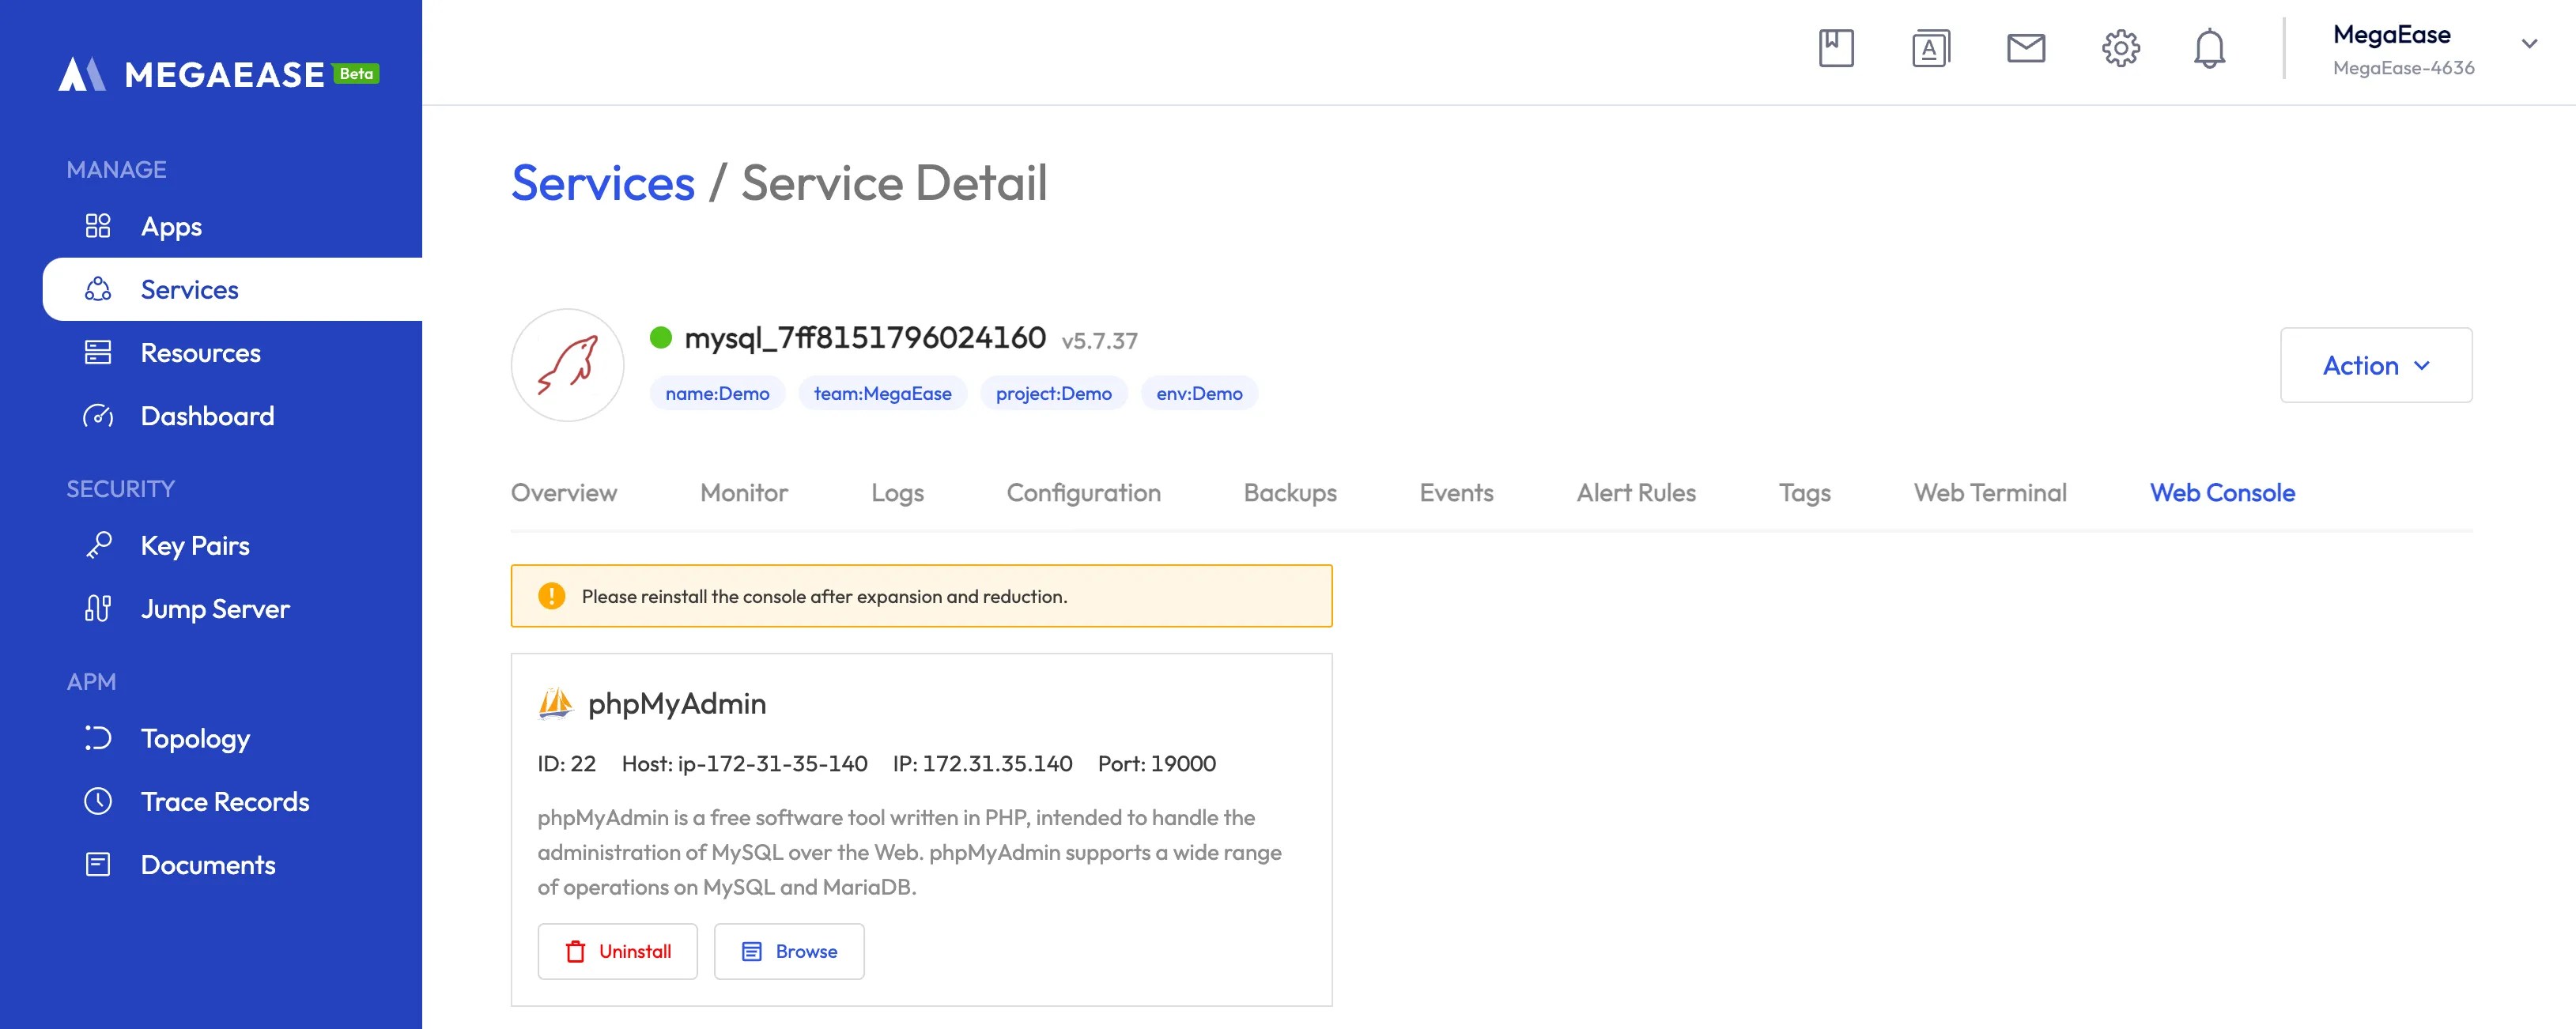Click the version label v5.7.37
Image resolution: width=2576 pixels, height=1029 pixels.
pyautogui.click(x=1099, y=341)
